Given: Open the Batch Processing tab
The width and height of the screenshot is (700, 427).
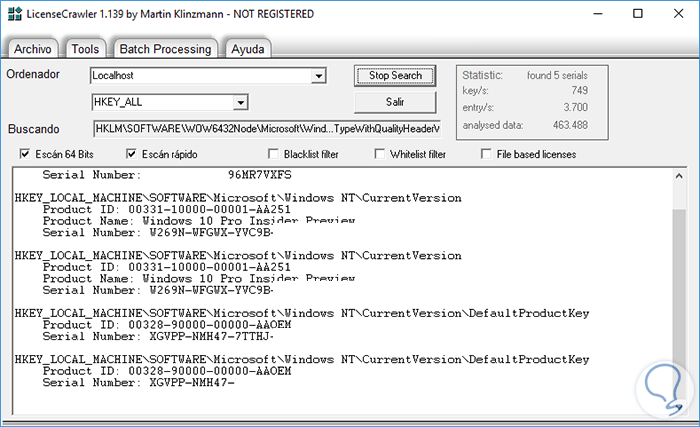Looking at the screenshot, I should tap(166, 49).
